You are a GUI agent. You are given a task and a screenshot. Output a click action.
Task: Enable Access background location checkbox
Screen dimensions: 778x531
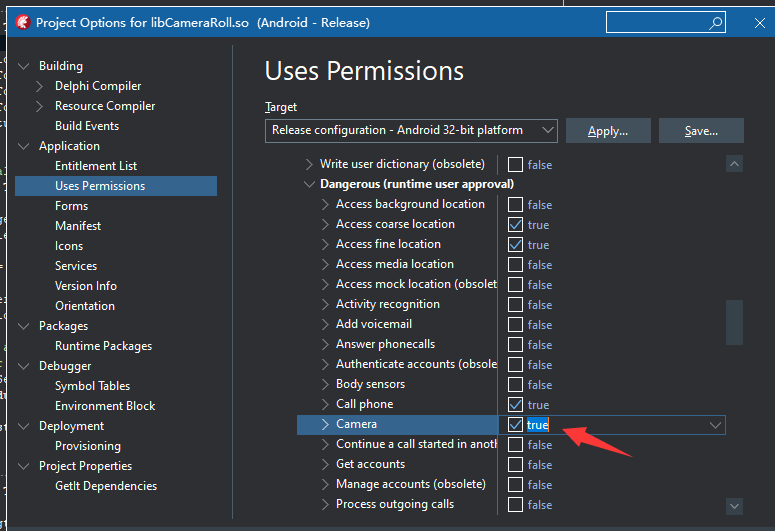click(x=515, y=205)
